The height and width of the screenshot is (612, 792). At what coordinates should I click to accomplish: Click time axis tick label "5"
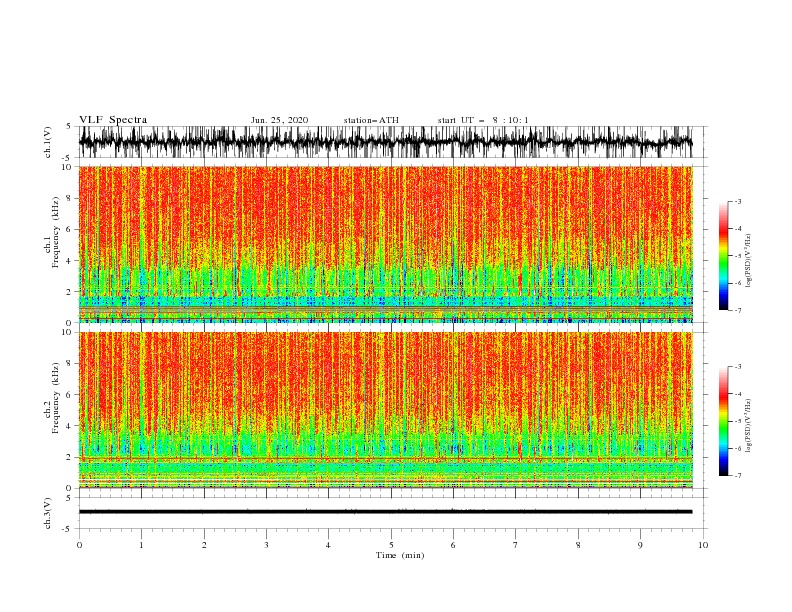[x=391, y=545]
